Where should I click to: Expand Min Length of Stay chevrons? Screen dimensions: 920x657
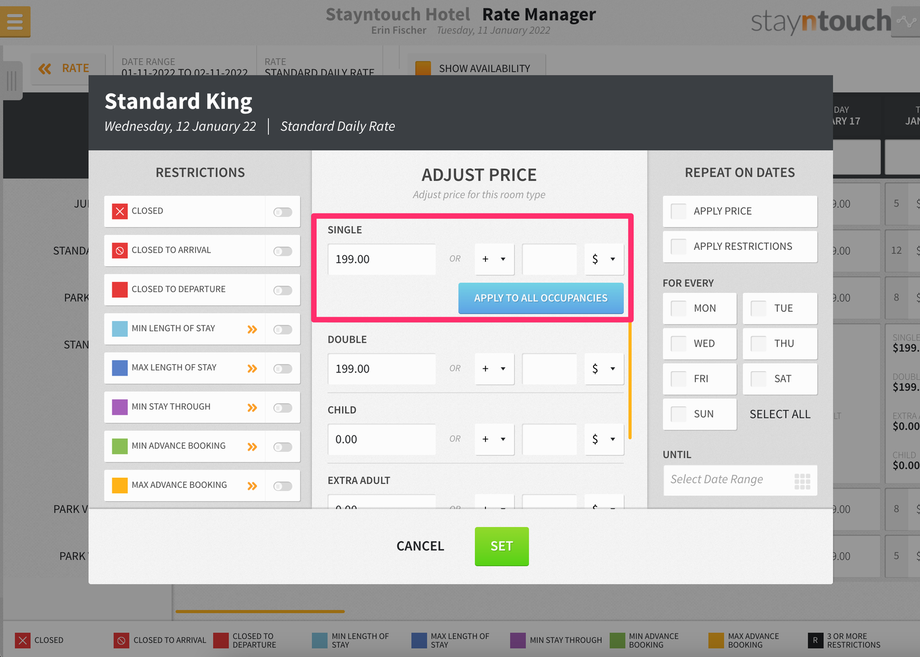click(252, 329)
